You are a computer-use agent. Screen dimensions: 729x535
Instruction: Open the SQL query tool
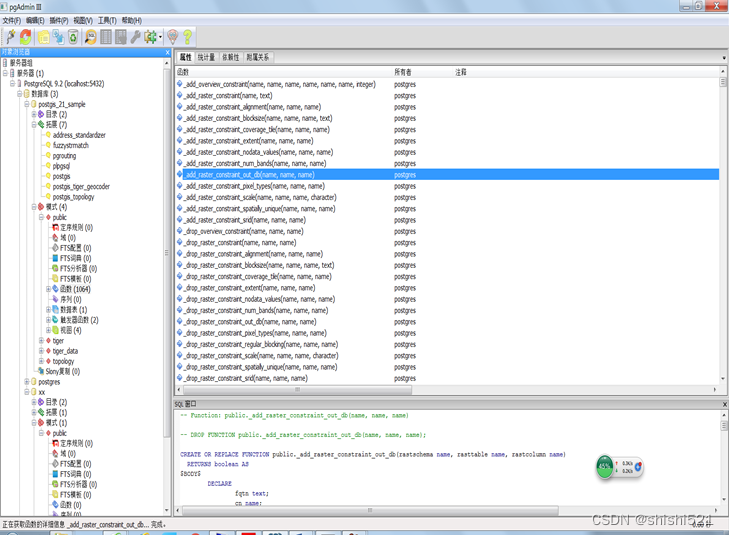point(91,37)
